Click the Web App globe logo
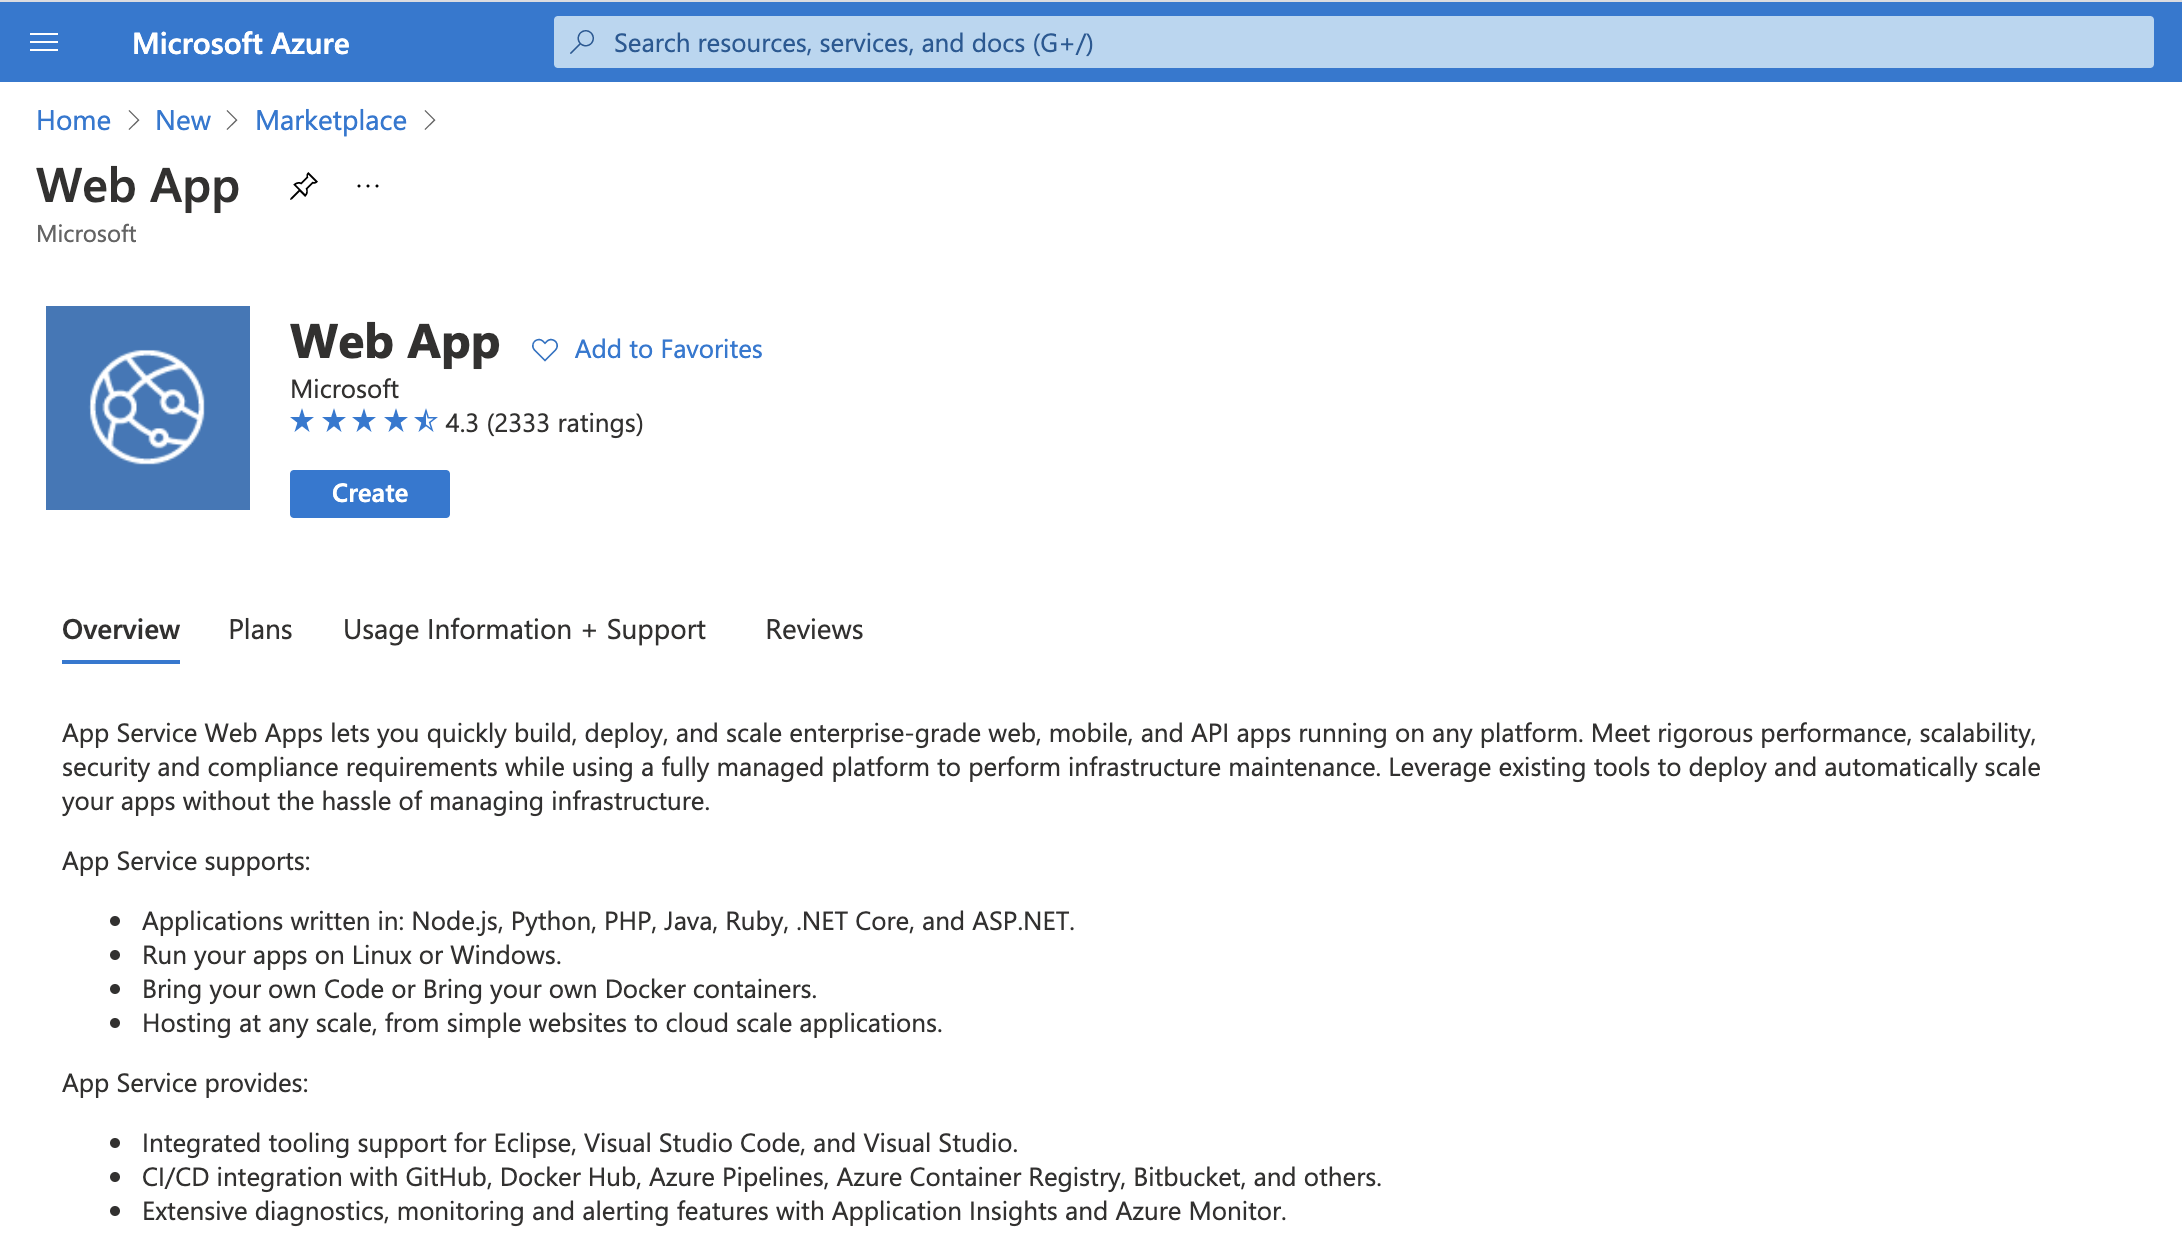The width and height of the screenshot is (2182, 1248). [147, 408]
